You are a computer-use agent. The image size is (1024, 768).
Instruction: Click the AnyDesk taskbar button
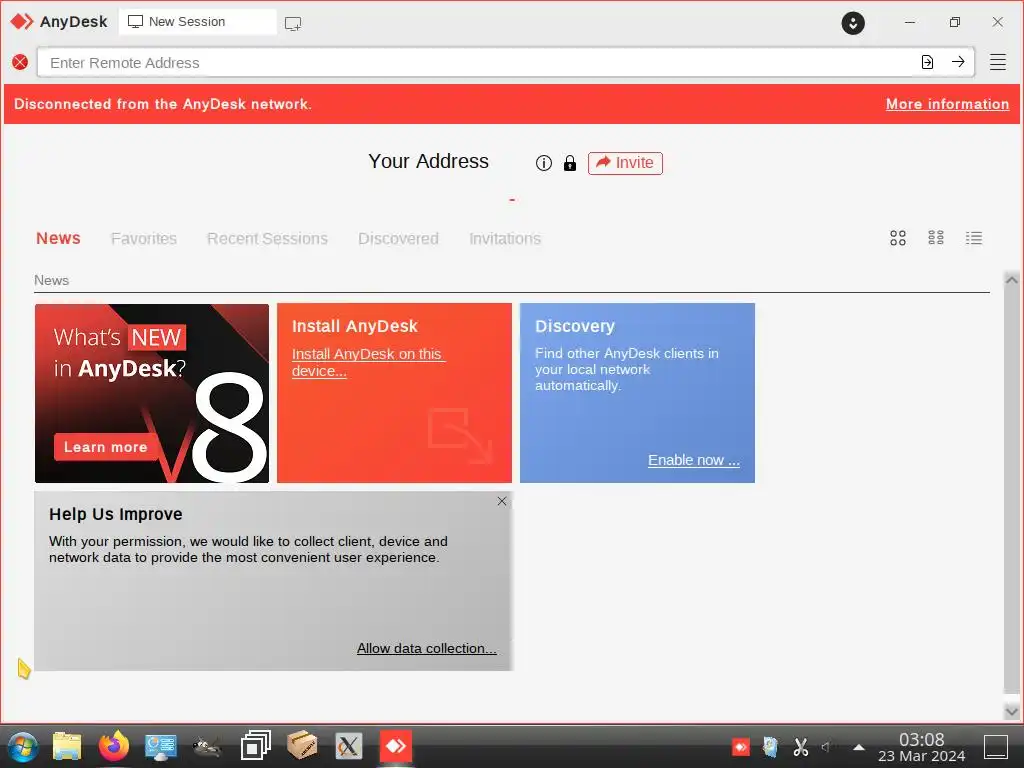click(x=396, y=746)
